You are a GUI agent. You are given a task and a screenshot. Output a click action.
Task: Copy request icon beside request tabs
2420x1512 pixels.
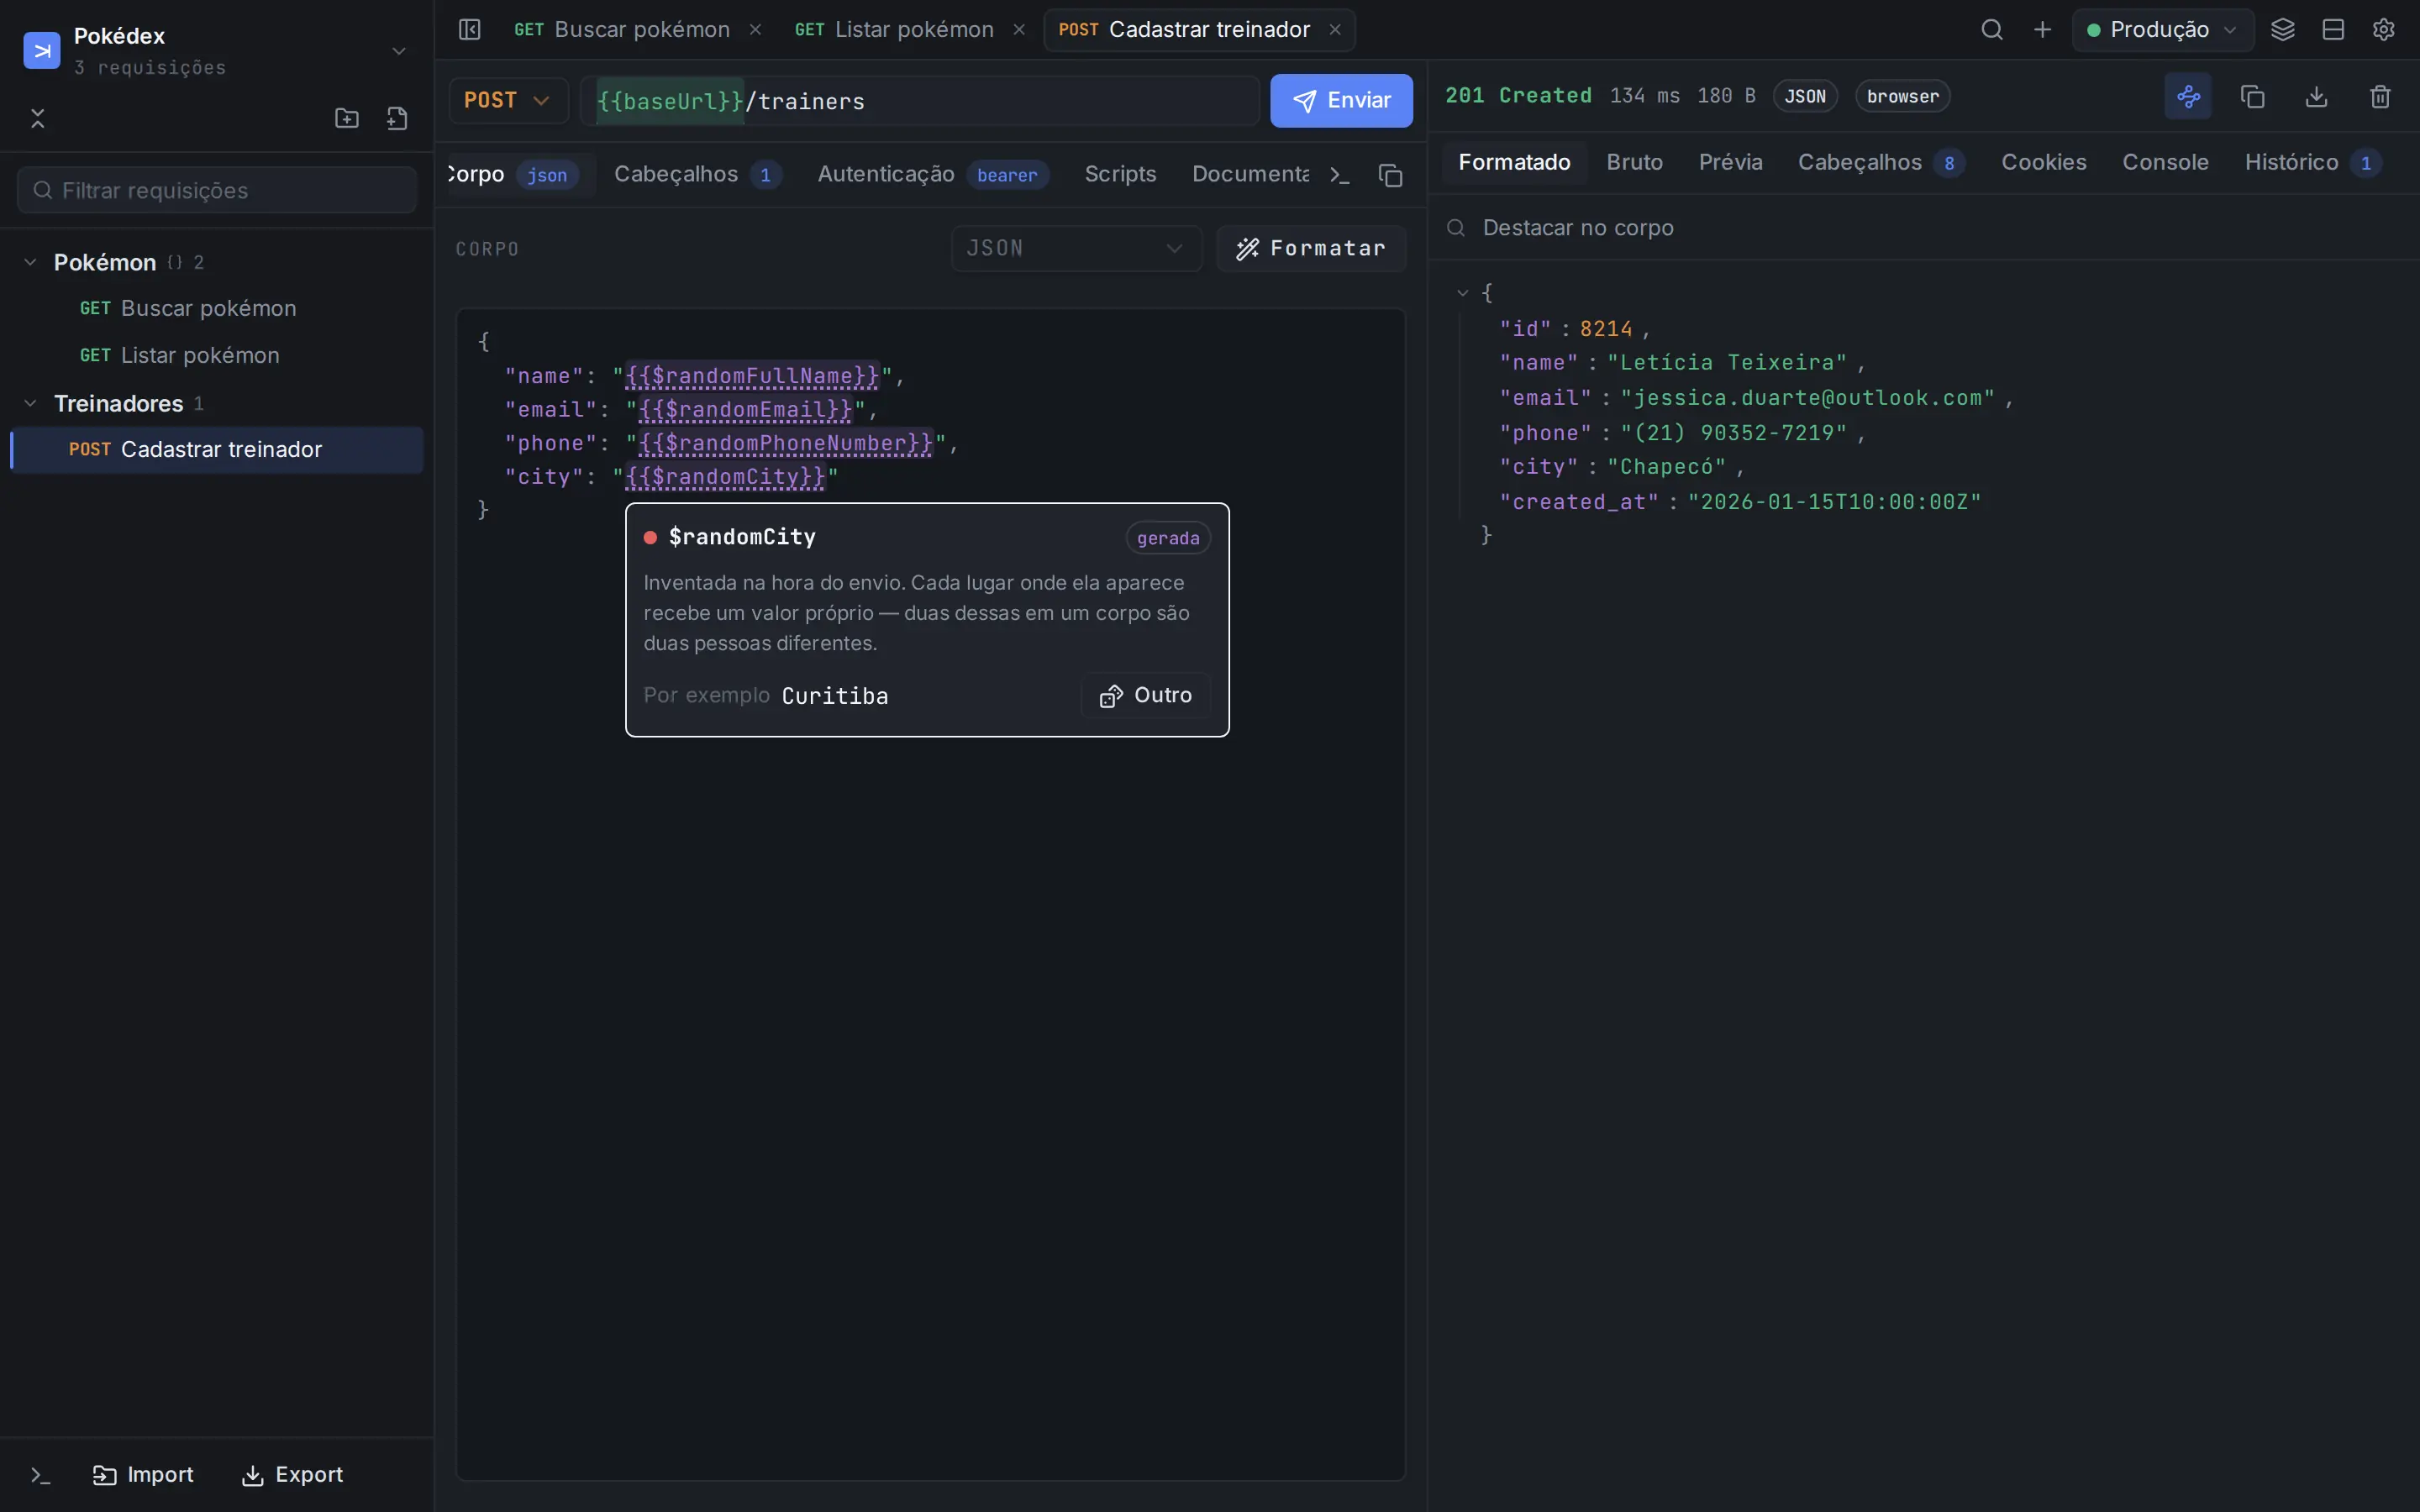pyautogui.click(x=1391, y=175)
